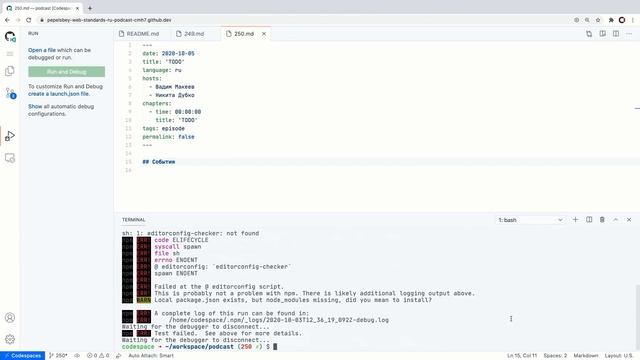Reload the browser page

[29, 20]
